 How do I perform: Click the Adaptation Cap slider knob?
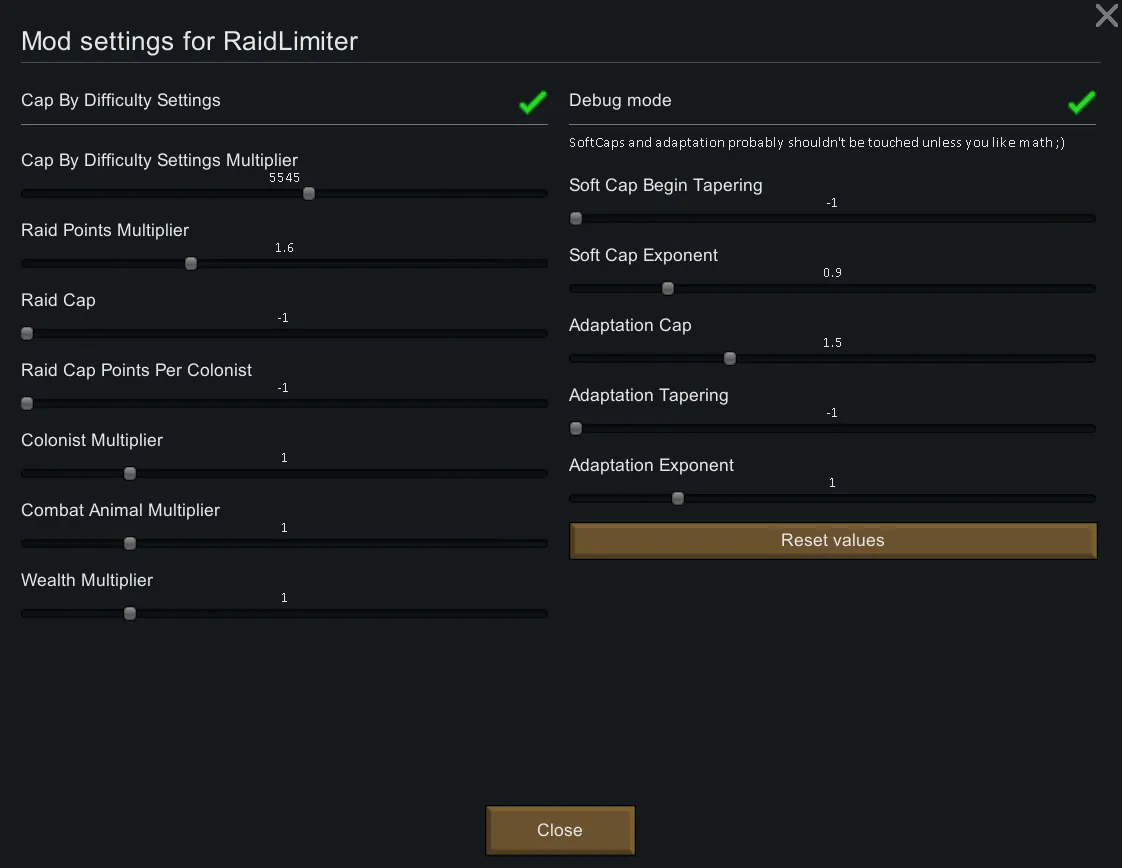coord(730,358)
